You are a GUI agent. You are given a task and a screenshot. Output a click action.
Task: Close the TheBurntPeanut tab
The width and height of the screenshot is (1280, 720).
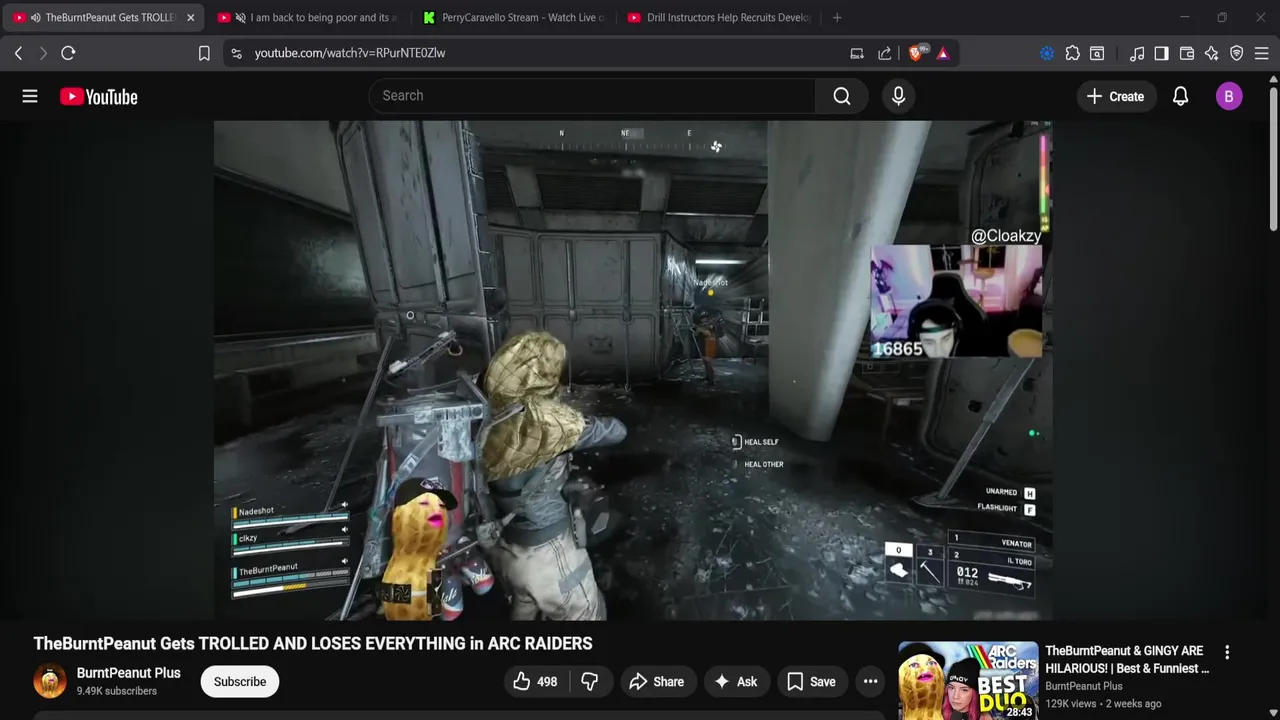click(190, 17)
